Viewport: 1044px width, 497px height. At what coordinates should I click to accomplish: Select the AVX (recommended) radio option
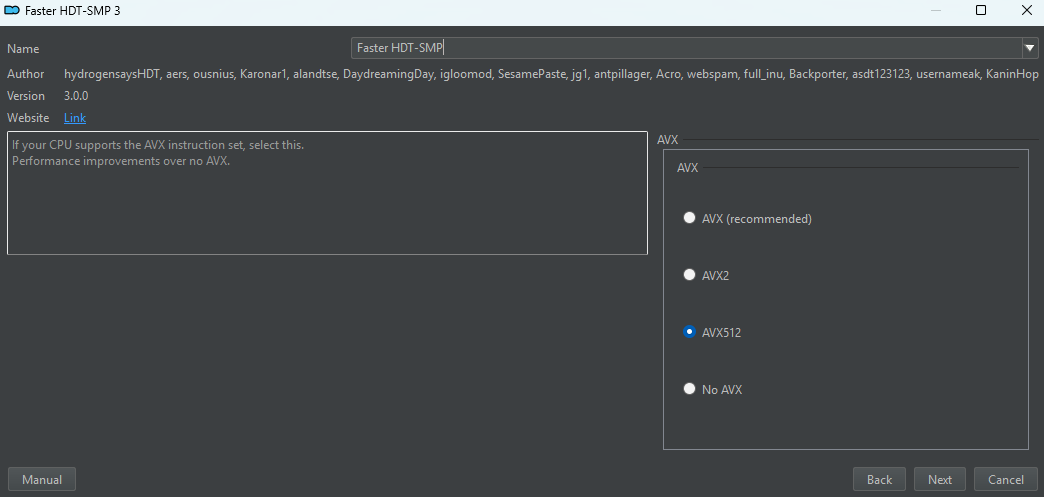pos(689,218)
